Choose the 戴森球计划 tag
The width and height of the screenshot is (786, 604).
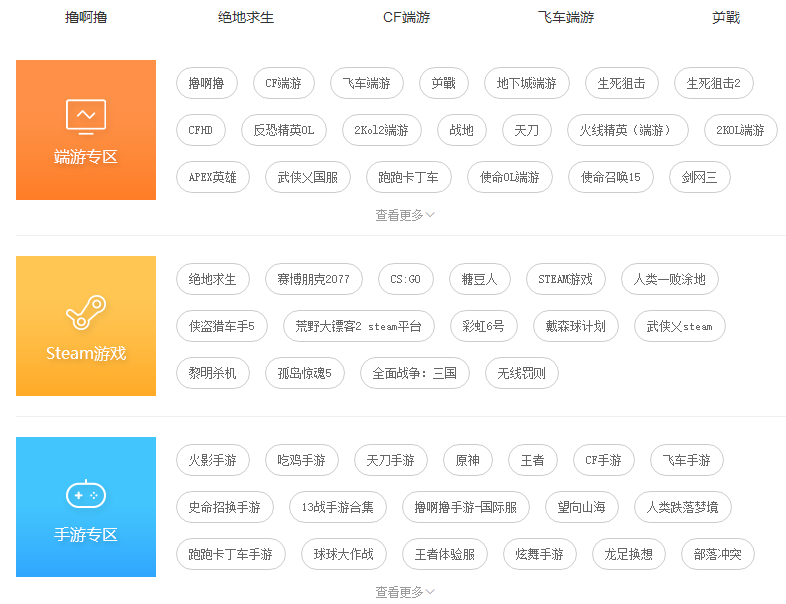coord(575,326)
